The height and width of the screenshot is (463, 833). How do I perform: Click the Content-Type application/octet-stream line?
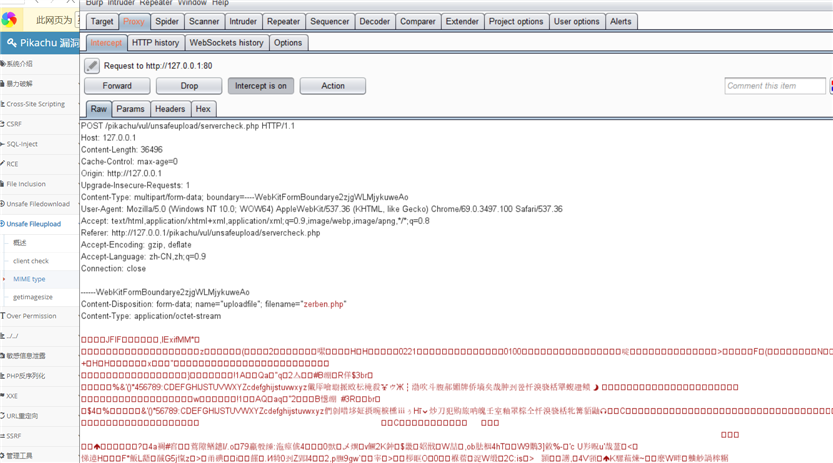coord(151,316)
